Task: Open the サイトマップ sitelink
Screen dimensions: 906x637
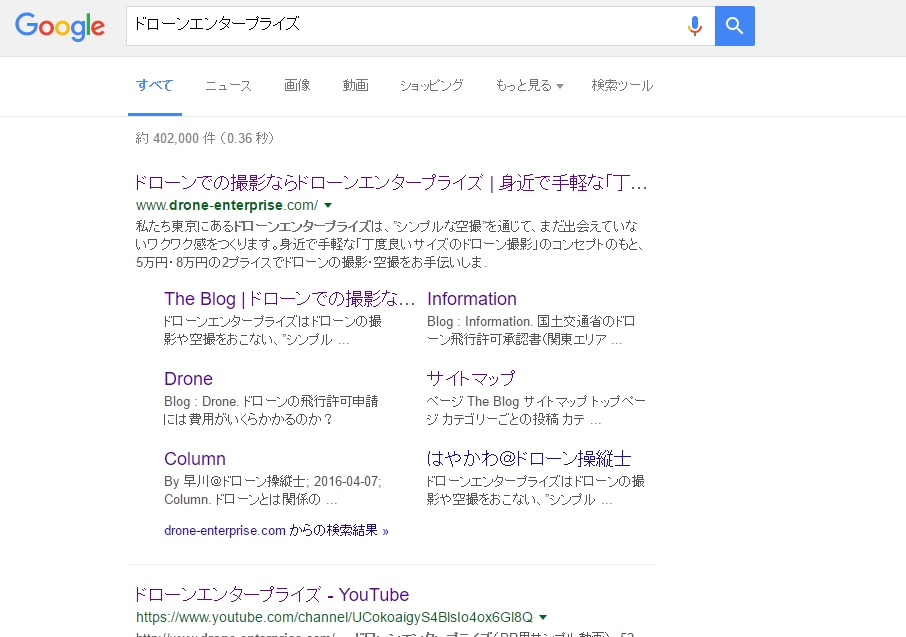Action: pyautogui.click(x=470, y=379)
